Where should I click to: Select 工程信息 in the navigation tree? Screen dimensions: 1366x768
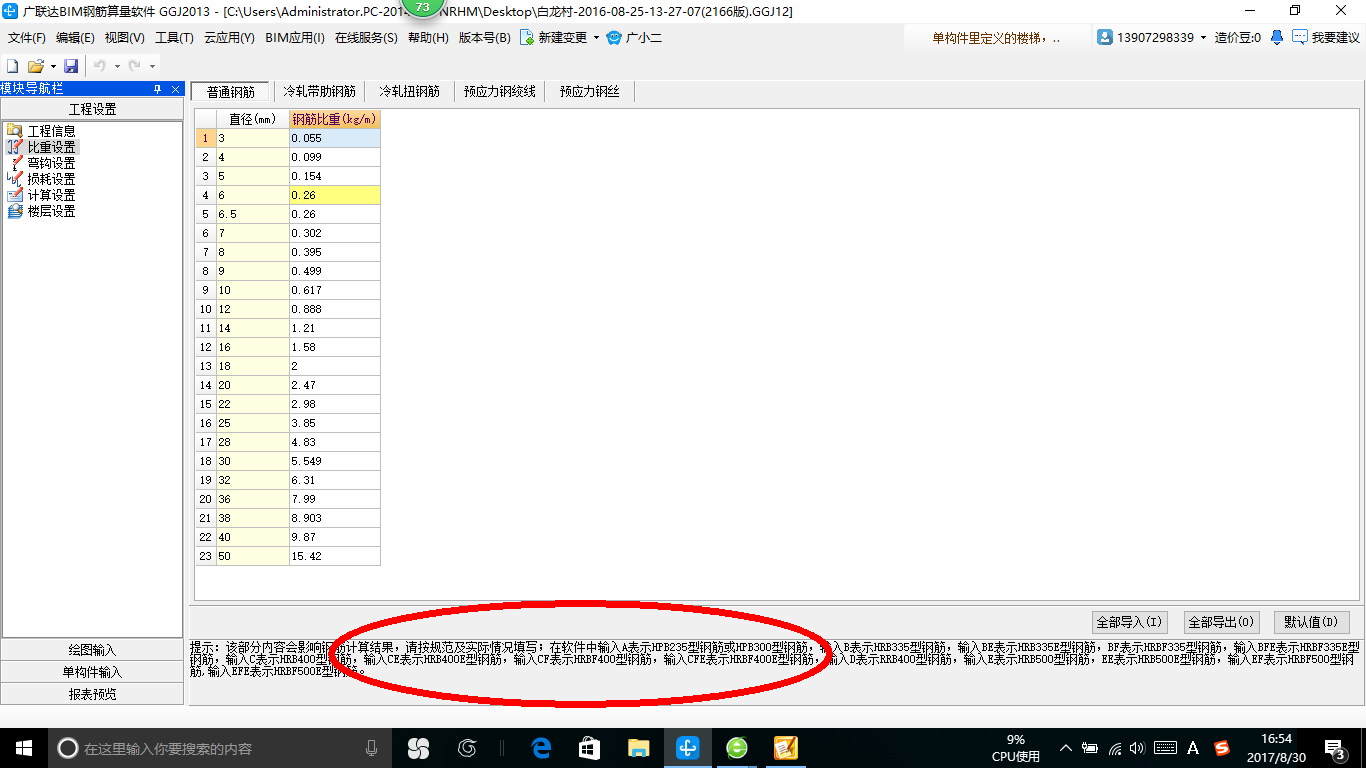(x=51, y=131)
